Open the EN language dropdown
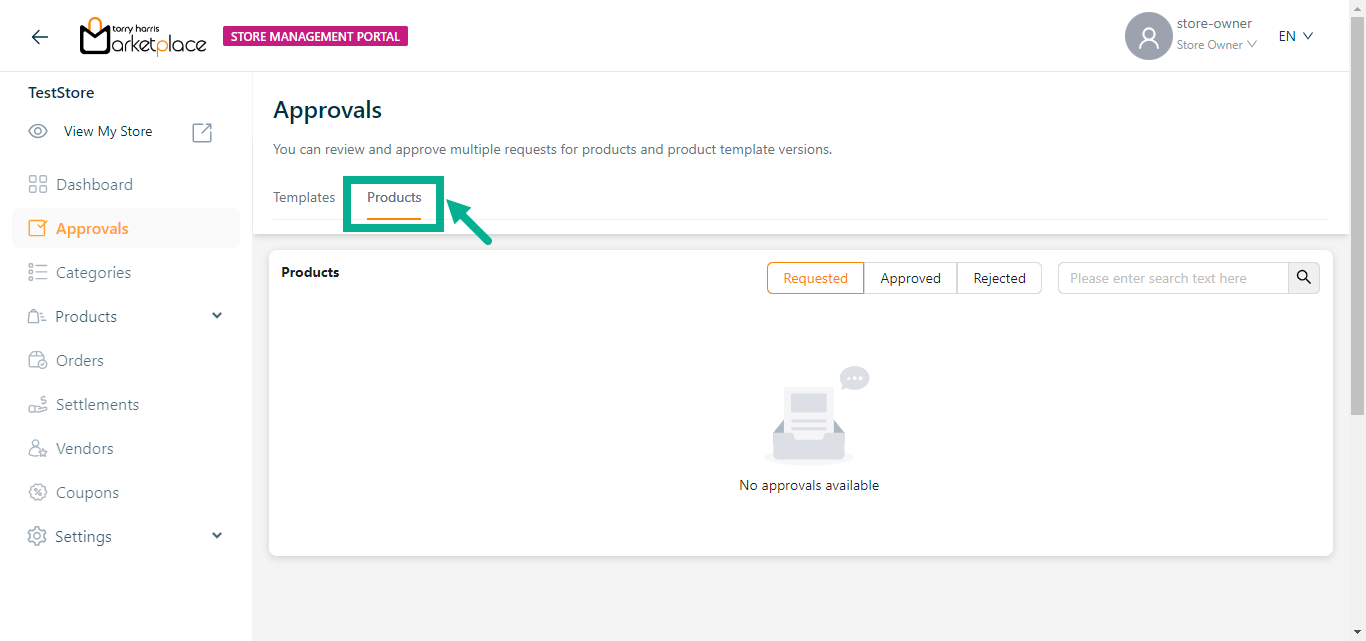Viewport: 1366px width, 641px height. pyautogui.click(x=1295, y=36)
